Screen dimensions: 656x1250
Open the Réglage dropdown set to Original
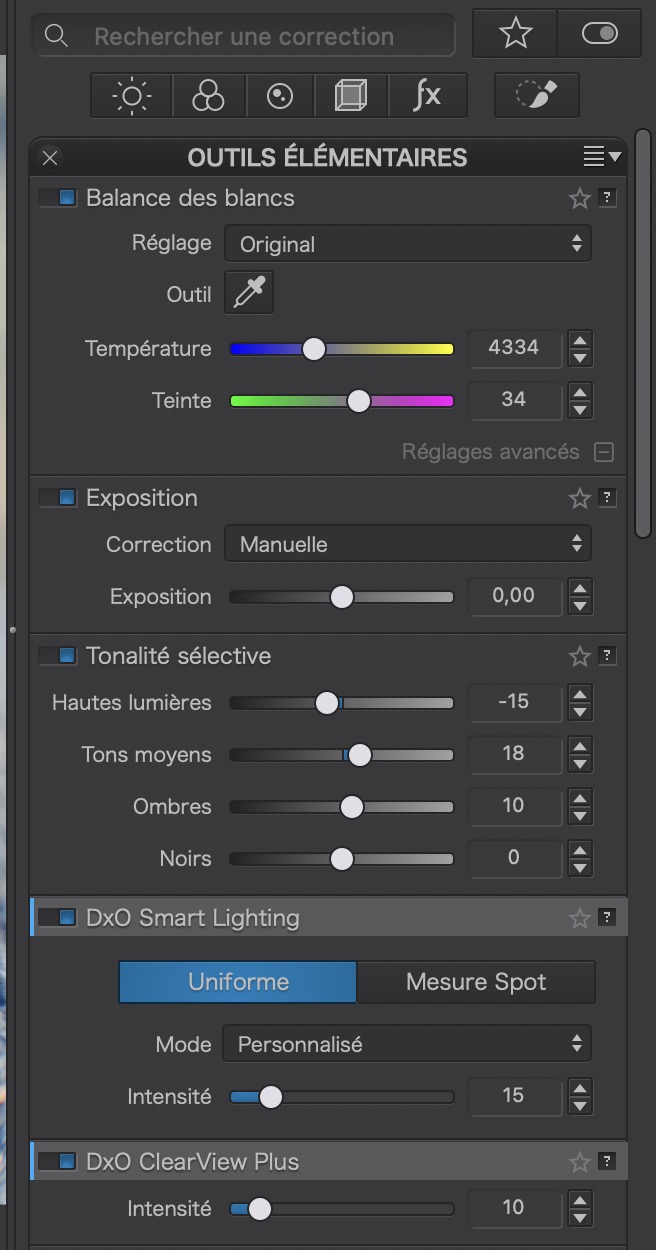[407, 244]
